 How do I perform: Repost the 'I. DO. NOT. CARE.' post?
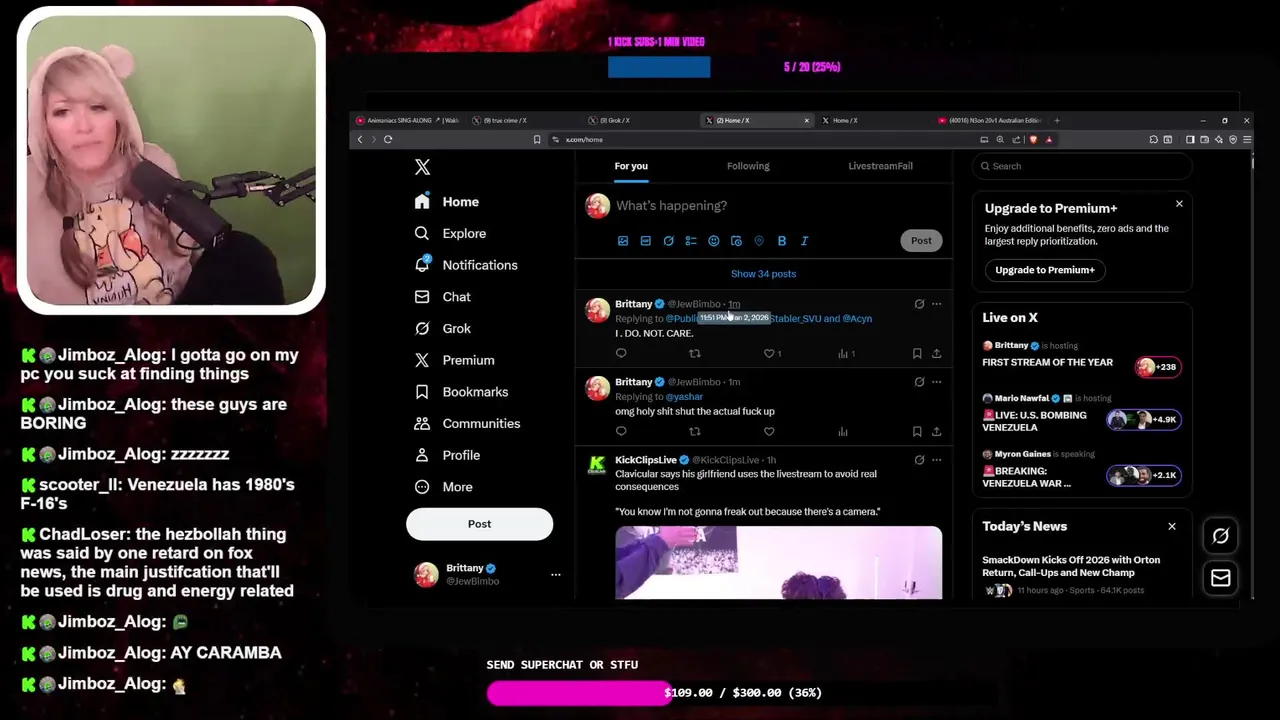tap(695, 353)
